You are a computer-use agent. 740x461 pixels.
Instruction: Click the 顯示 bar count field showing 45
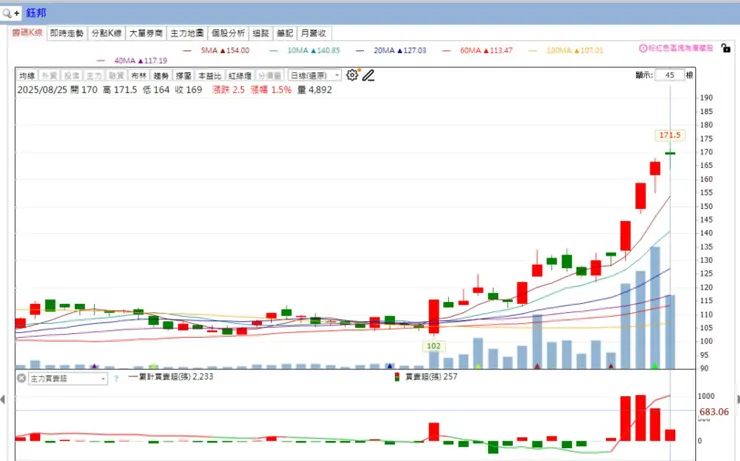(670, 75)
